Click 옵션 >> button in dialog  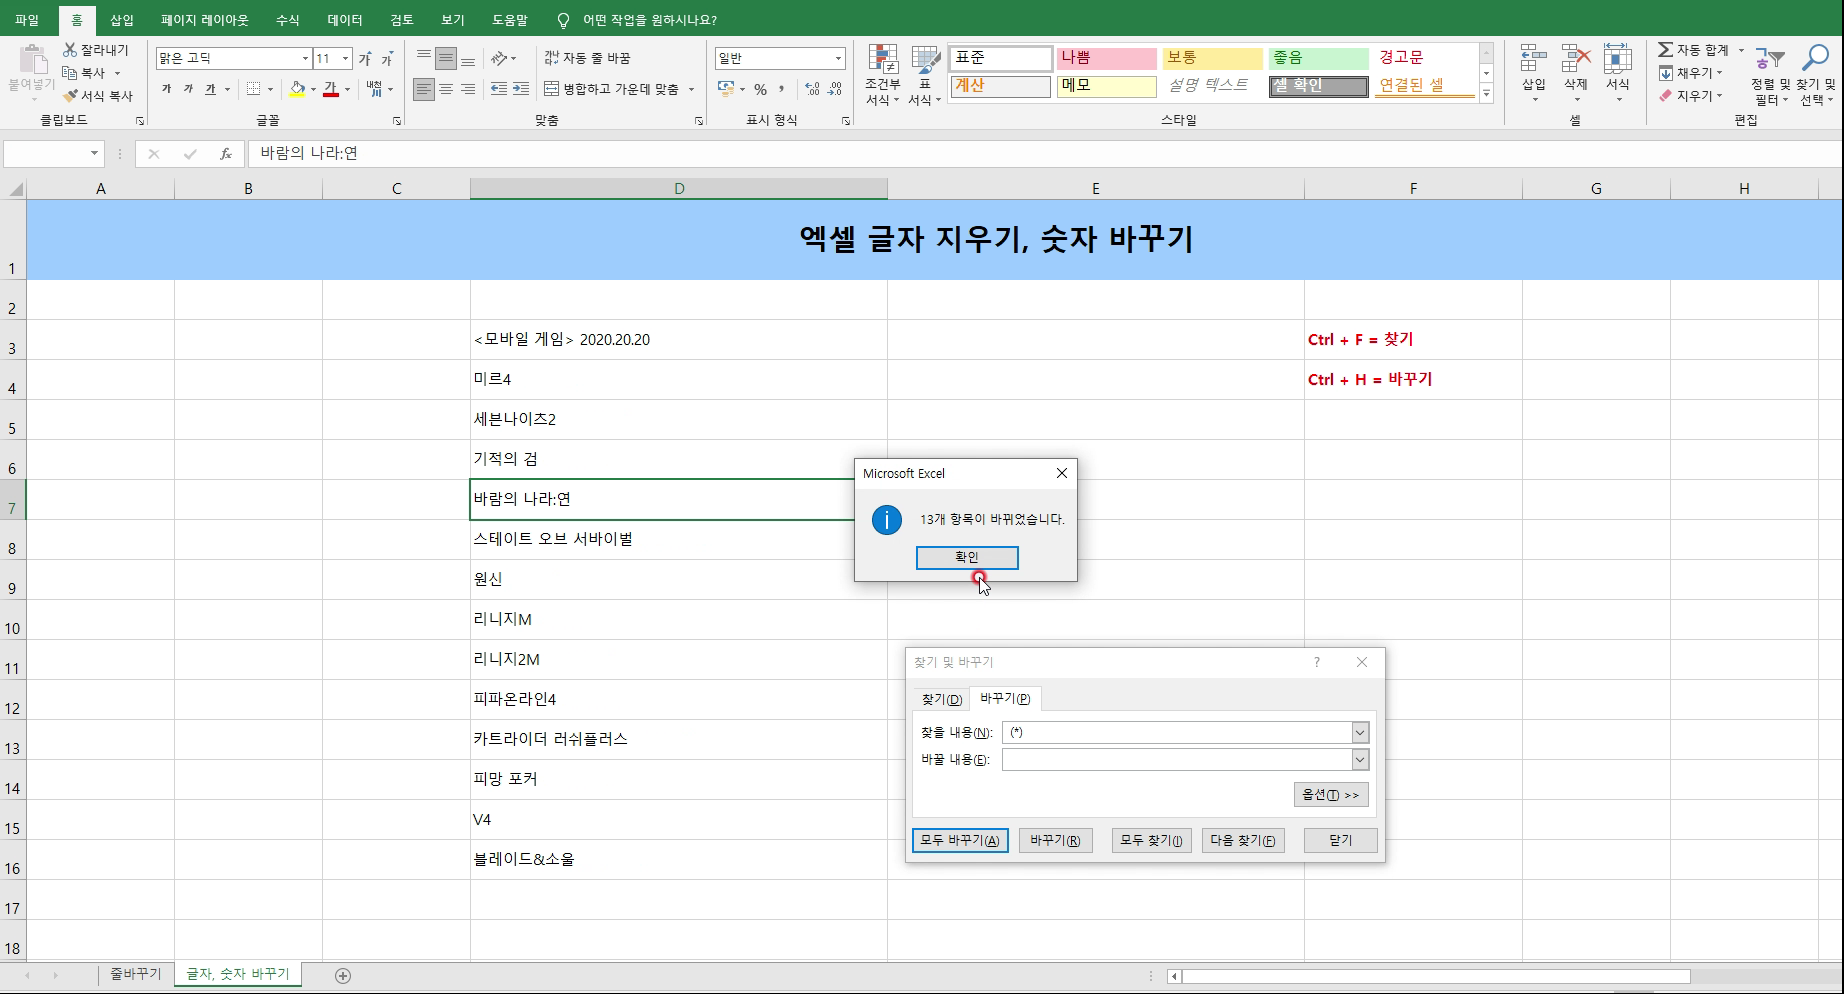[x=1330, y=795]
